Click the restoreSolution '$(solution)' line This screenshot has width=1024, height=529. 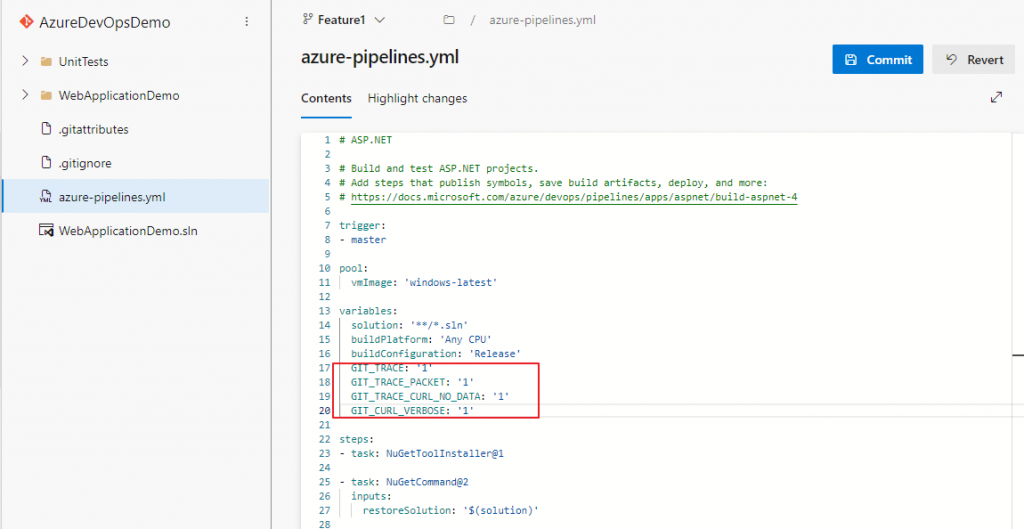click(451, 510)
